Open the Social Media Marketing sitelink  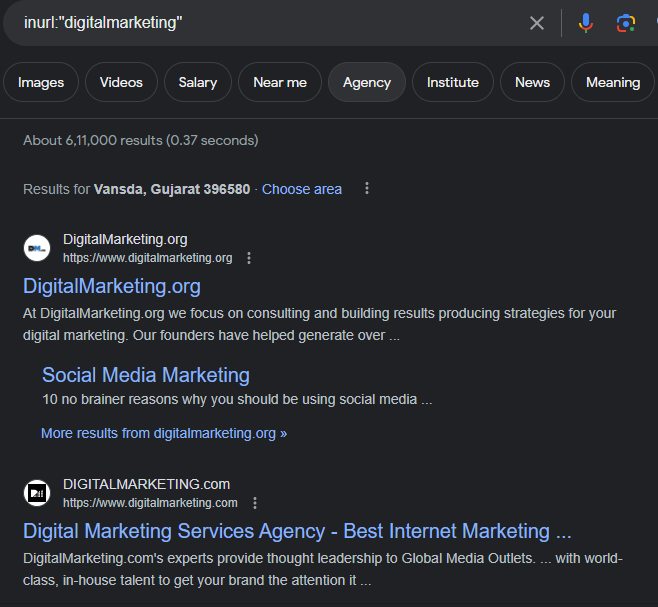point(146,375)
